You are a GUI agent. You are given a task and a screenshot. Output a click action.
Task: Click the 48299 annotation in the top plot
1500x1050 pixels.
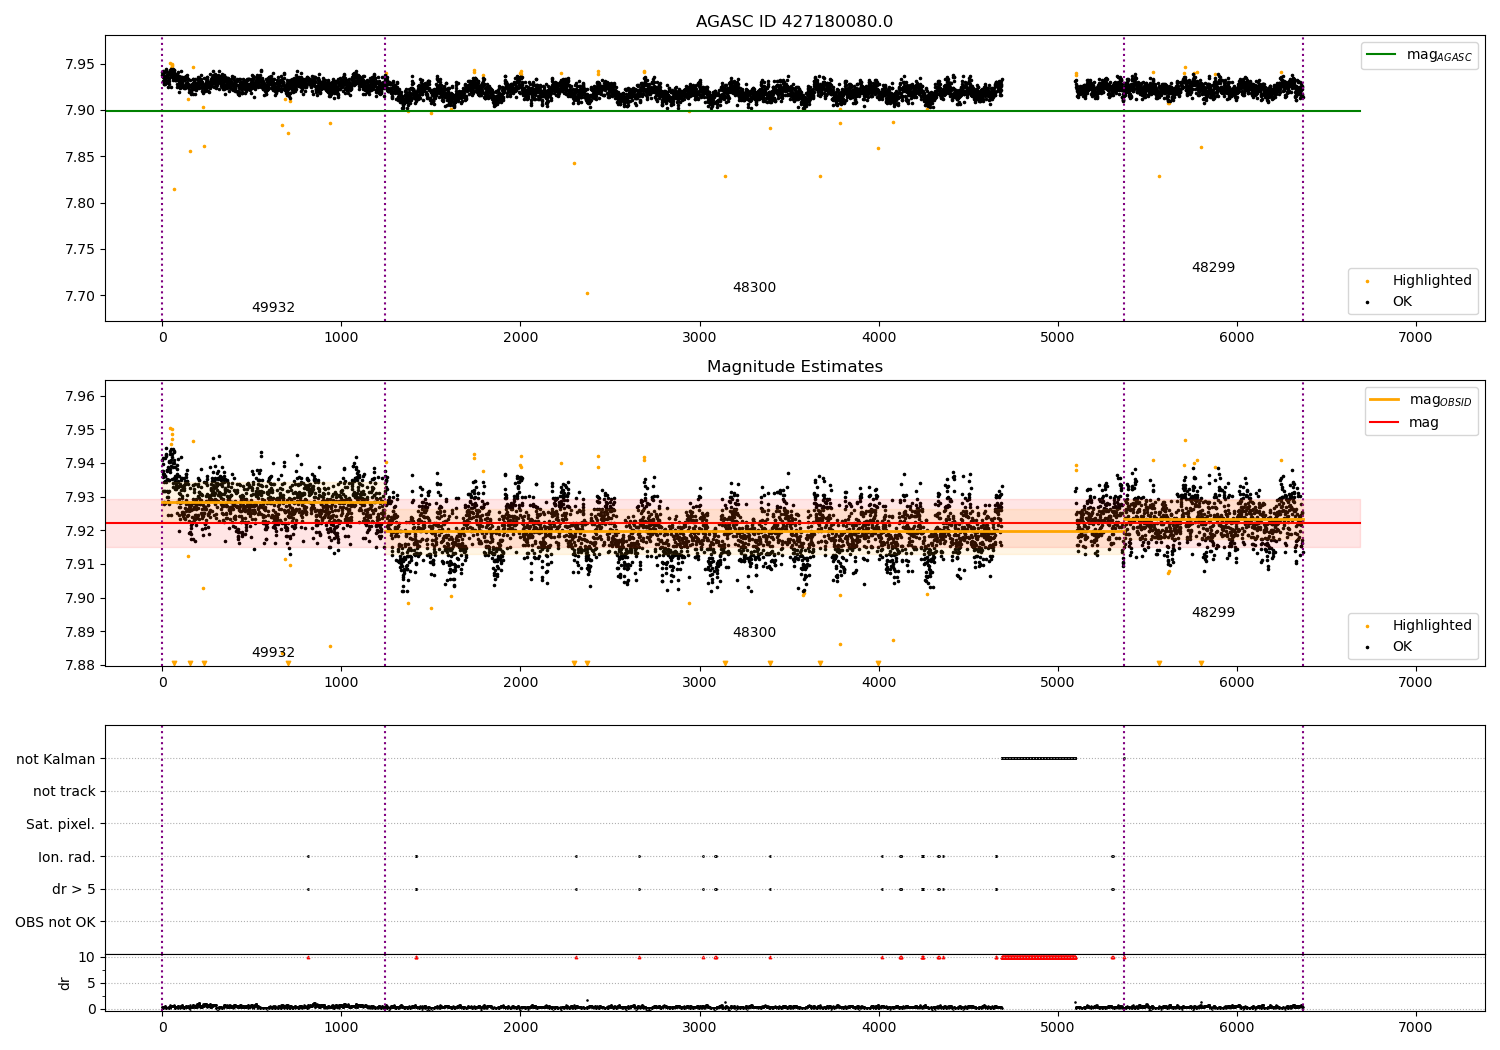click(x=1213, y=268)
